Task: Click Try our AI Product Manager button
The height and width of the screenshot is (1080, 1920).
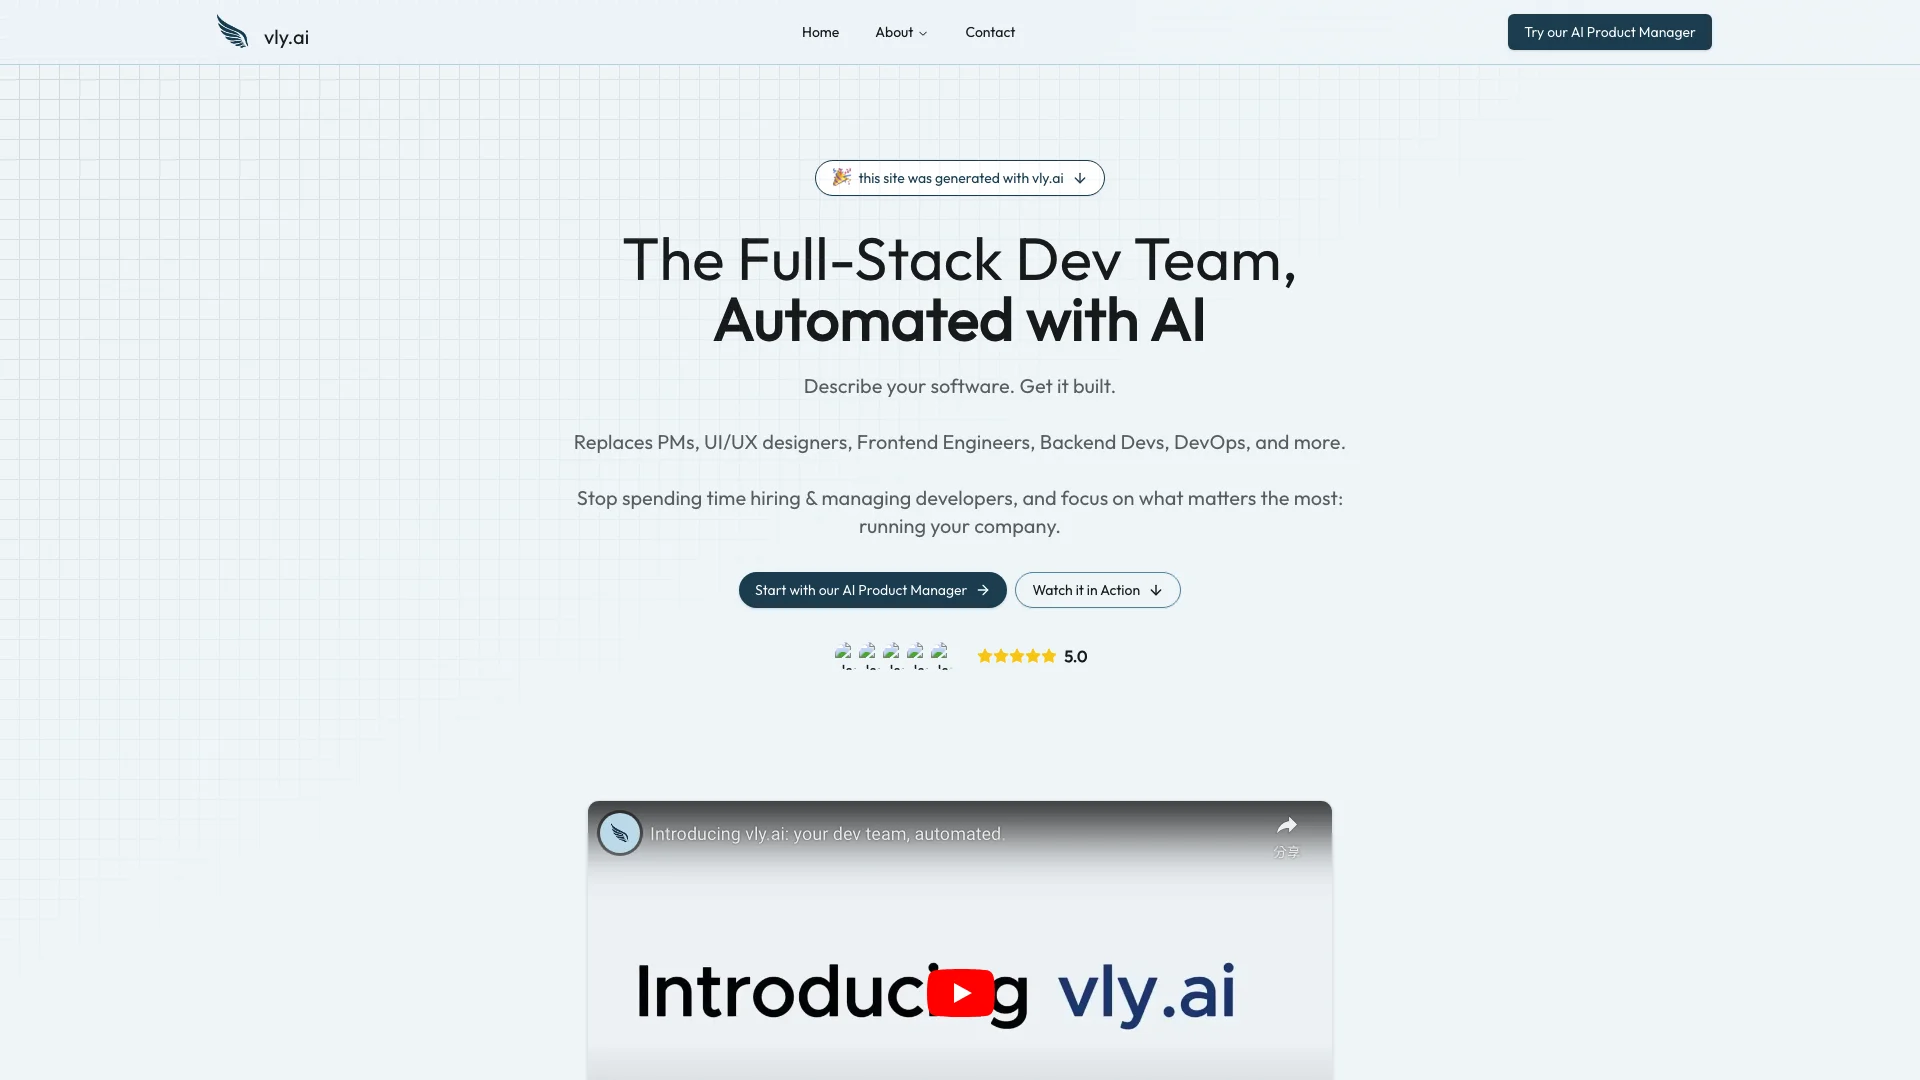Action: point(1609,32)
